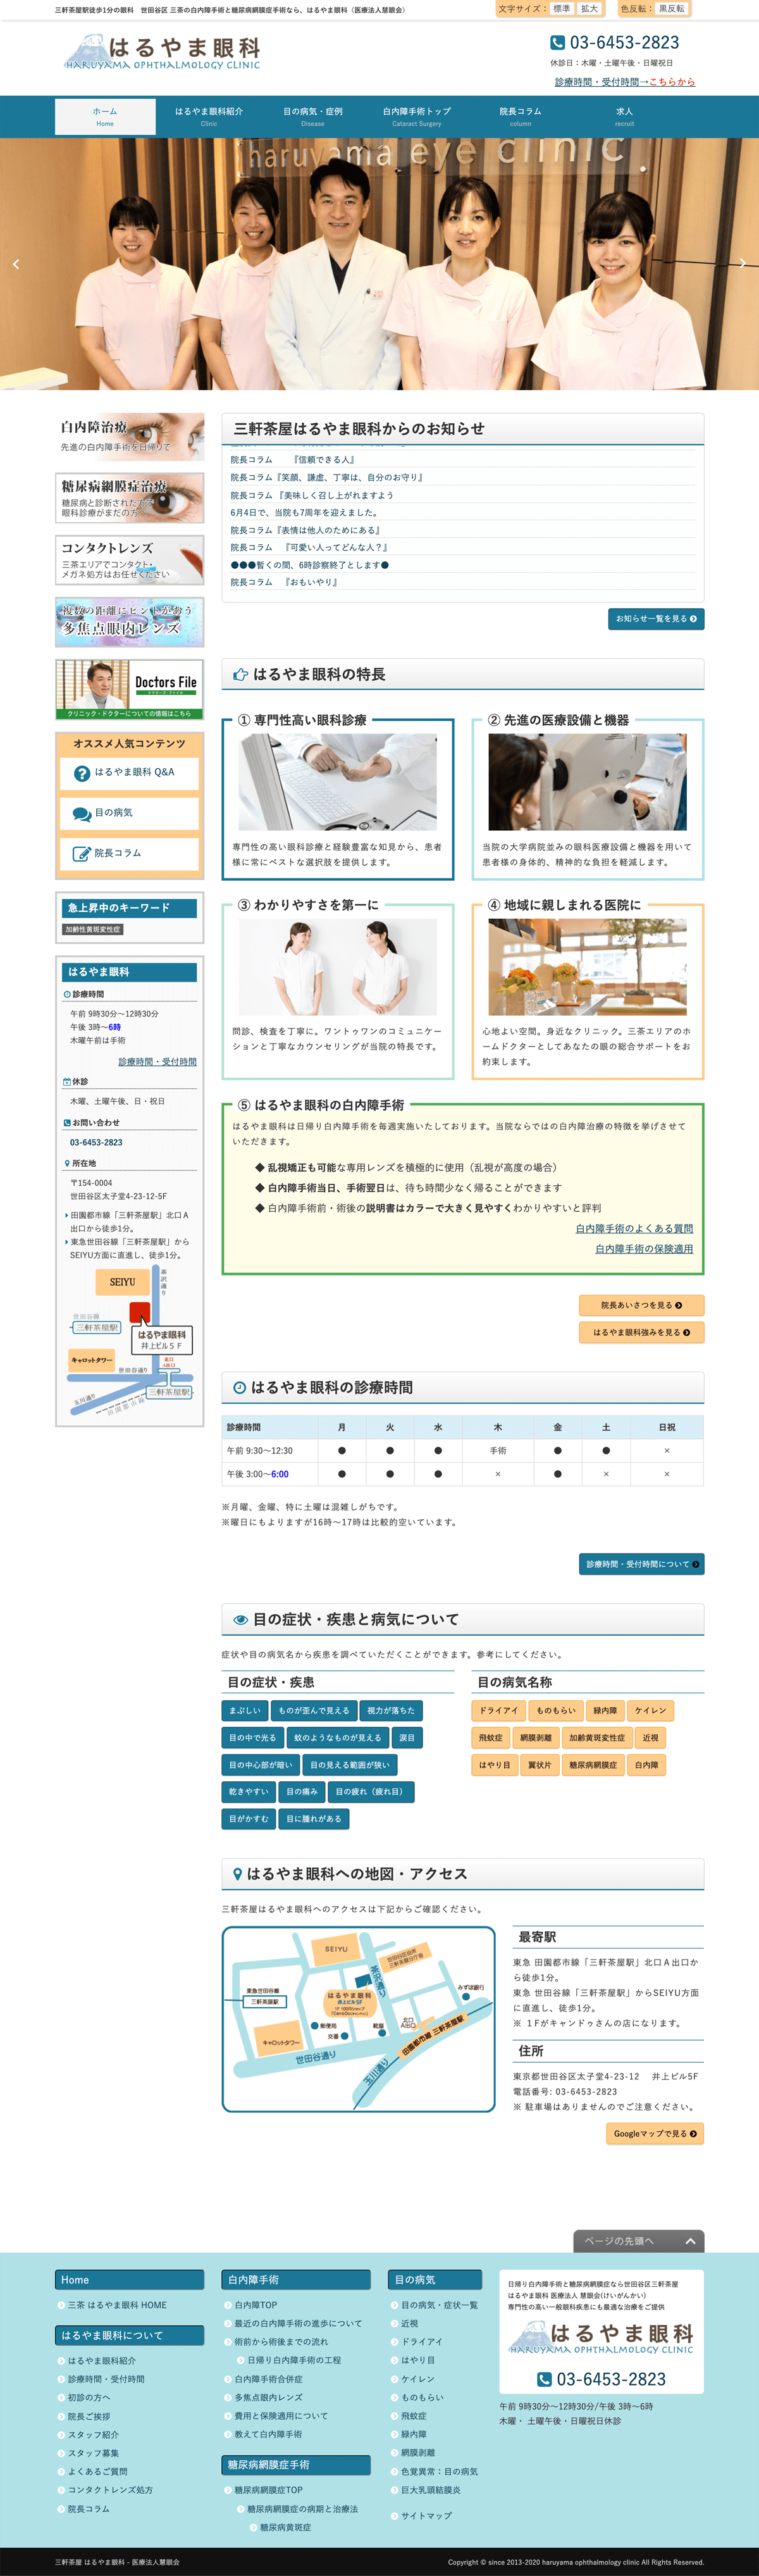
Task: Click footer link 白内障TOP
Action: pyautogui.click(x=256, y=2305)
